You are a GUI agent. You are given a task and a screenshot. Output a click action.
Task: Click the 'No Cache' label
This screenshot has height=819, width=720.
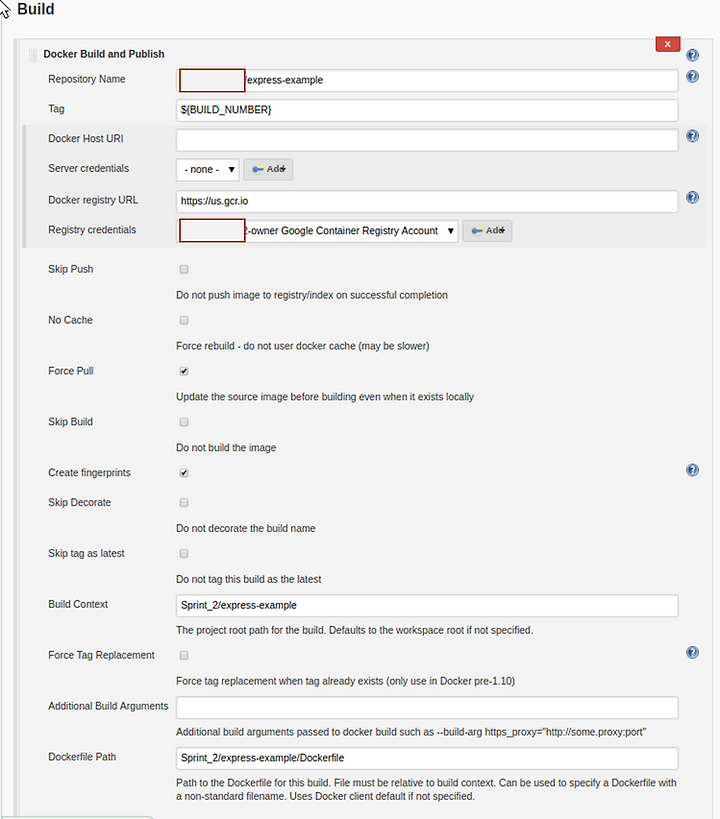coord(70,320)
